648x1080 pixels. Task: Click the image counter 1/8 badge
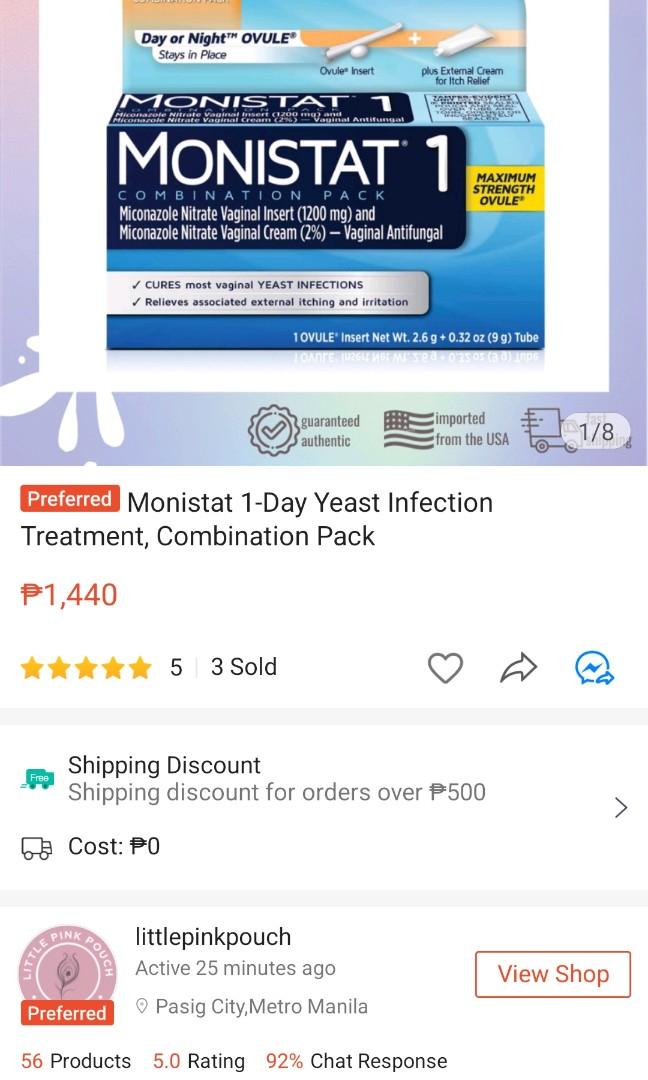(596, 432)
